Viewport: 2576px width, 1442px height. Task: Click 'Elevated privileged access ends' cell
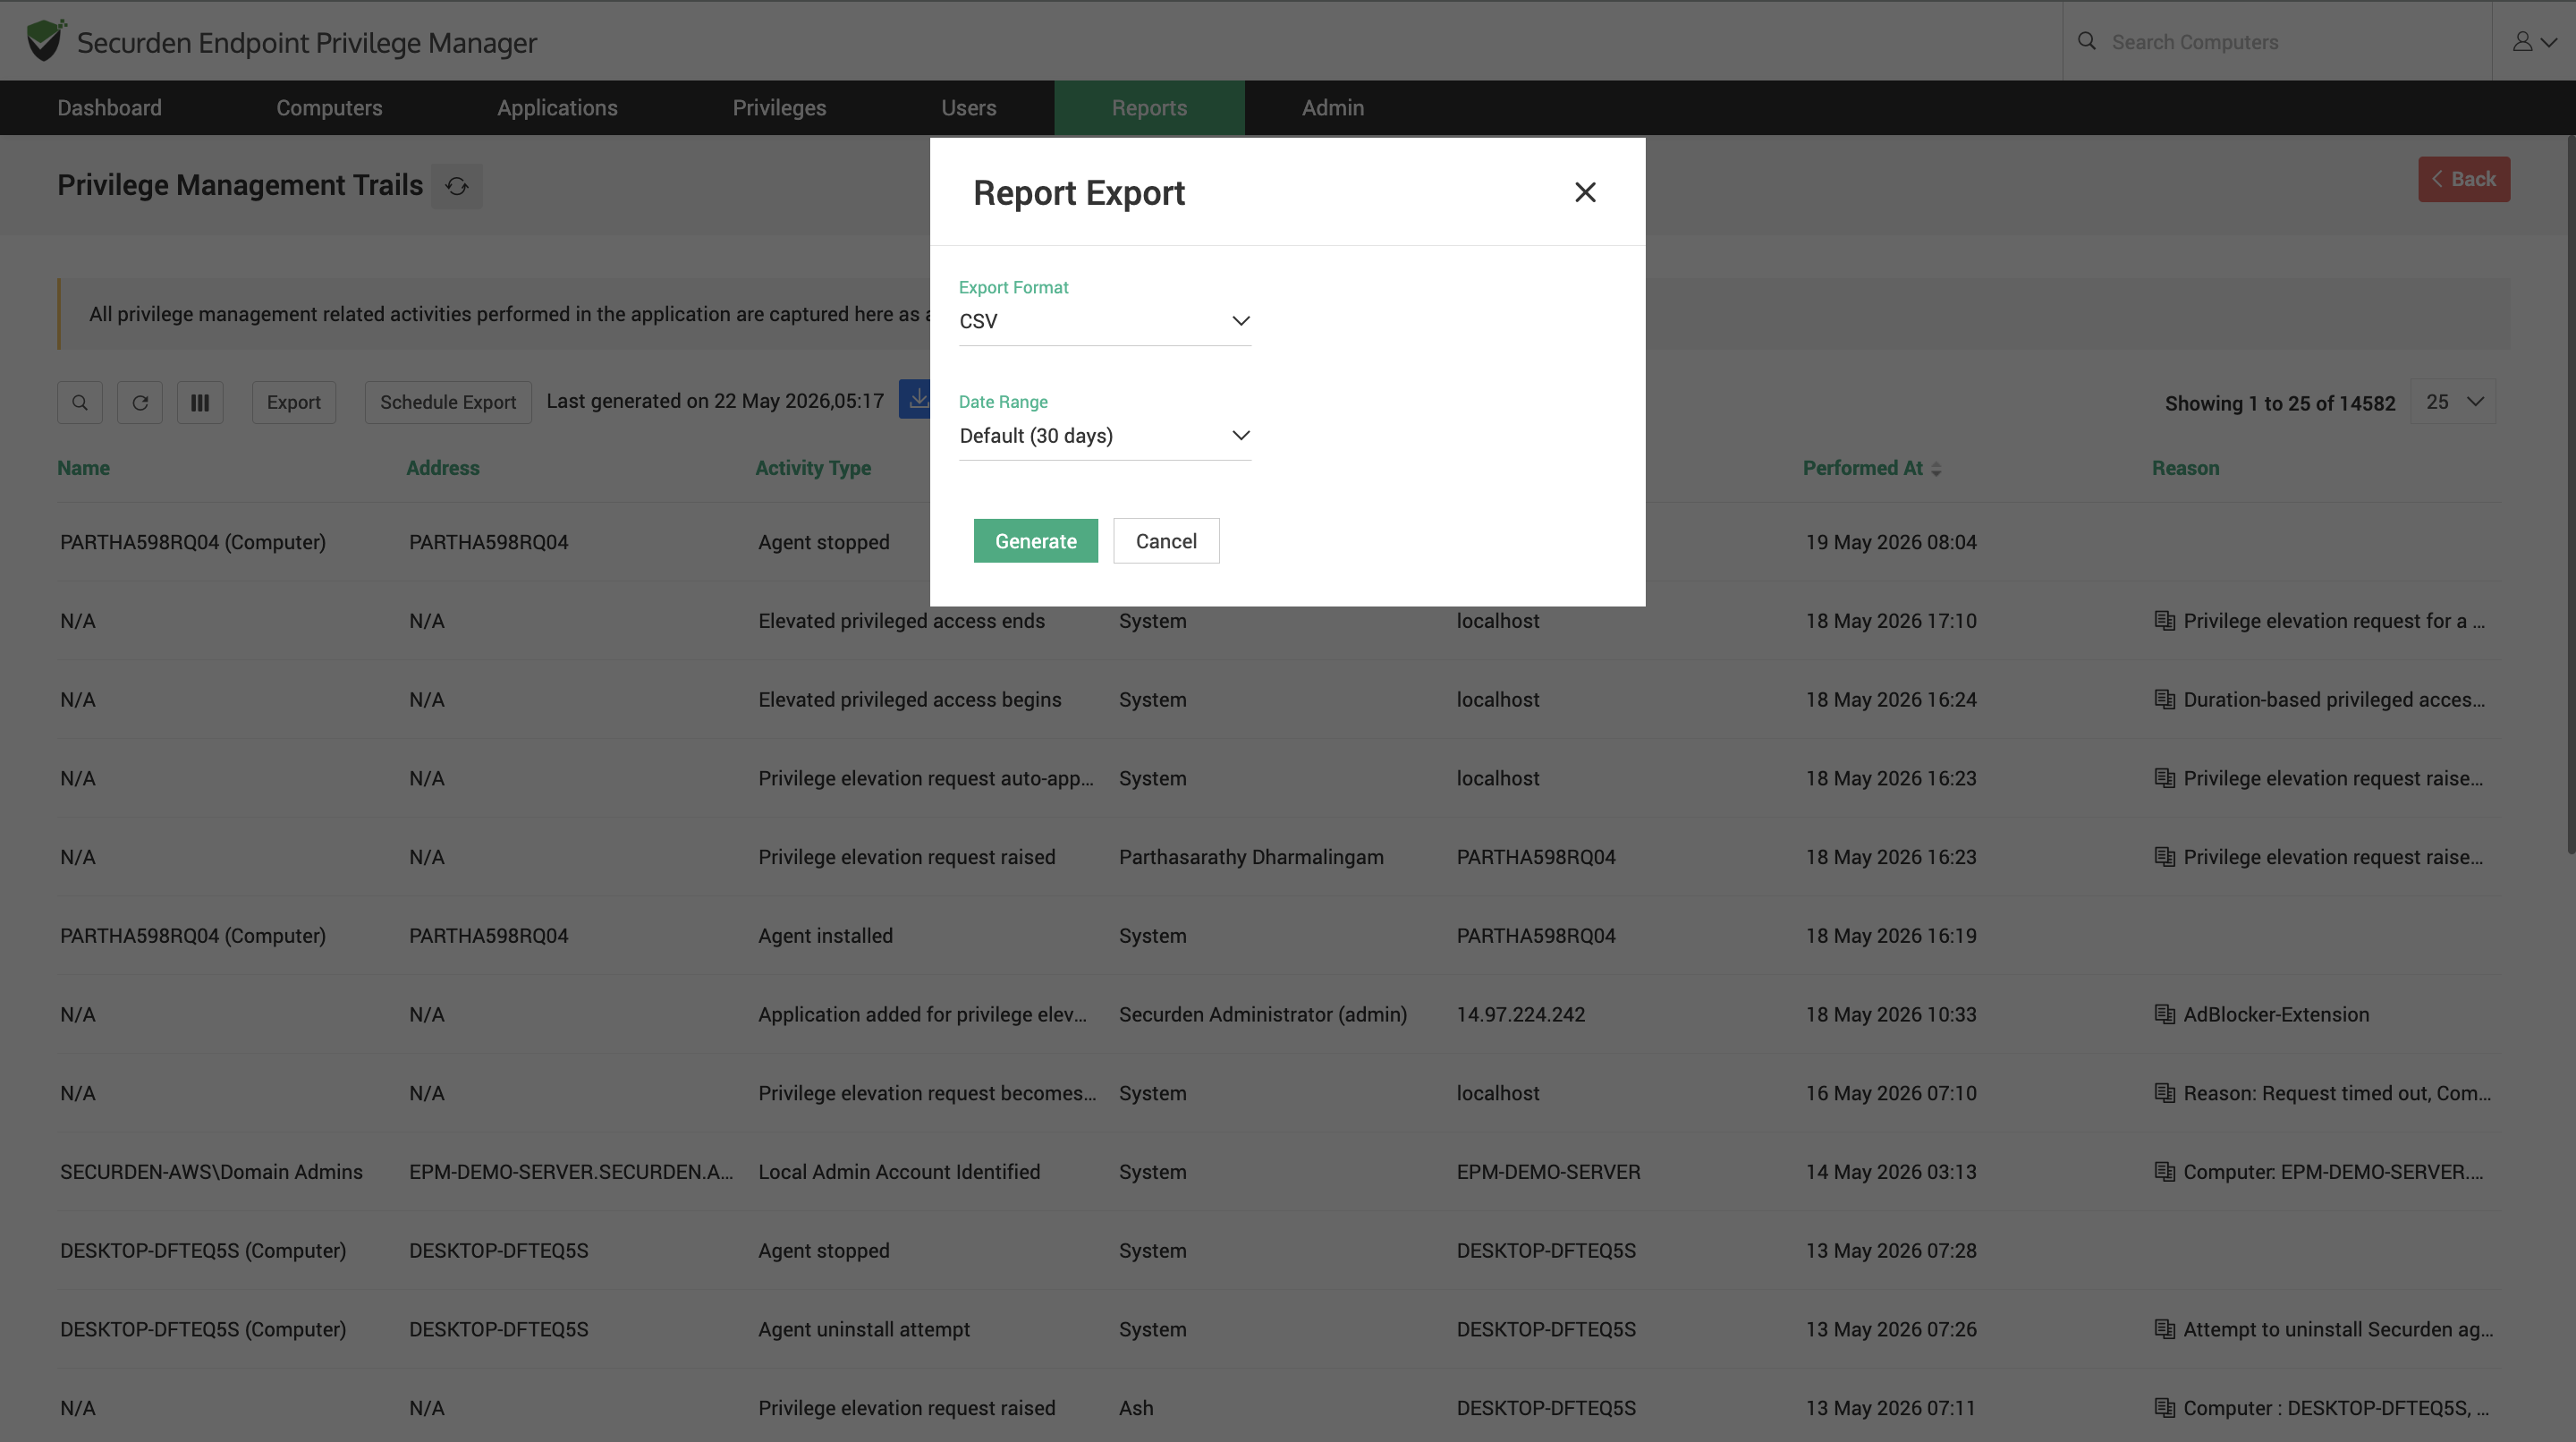pyautogui.click(x=901, y=620)
